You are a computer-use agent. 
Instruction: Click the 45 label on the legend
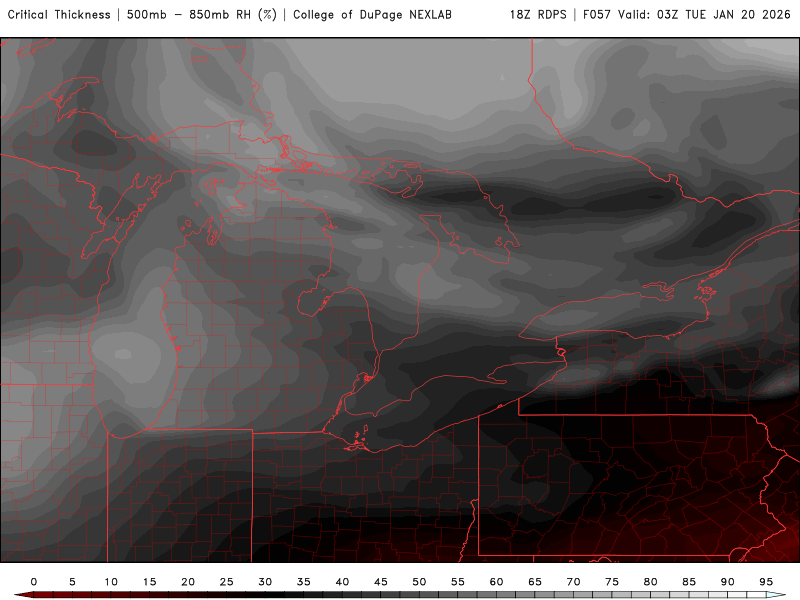click(x=381, y=582)
